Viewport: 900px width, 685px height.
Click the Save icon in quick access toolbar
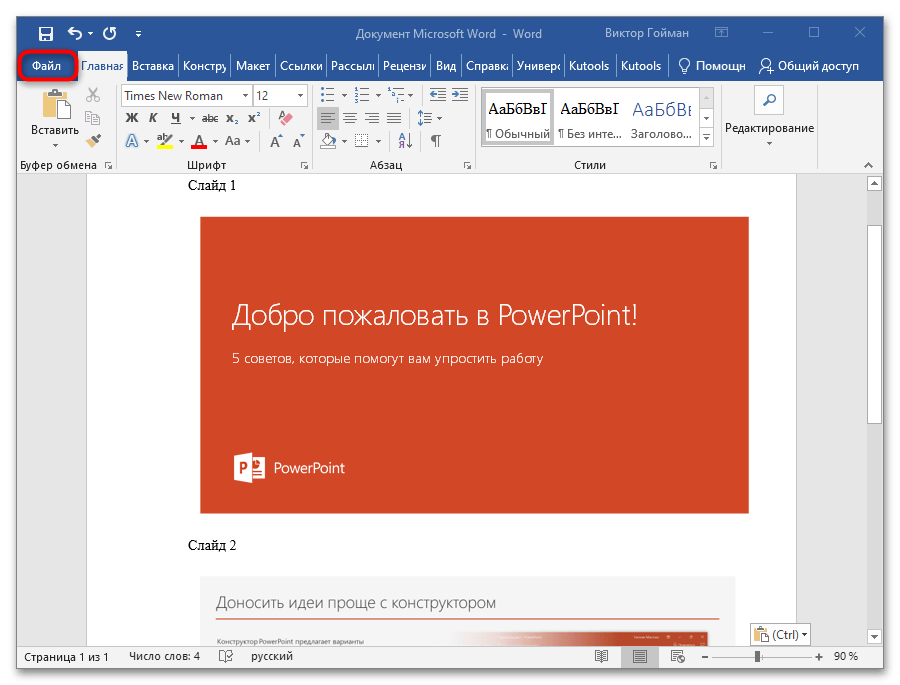click(x=46, y=33)
